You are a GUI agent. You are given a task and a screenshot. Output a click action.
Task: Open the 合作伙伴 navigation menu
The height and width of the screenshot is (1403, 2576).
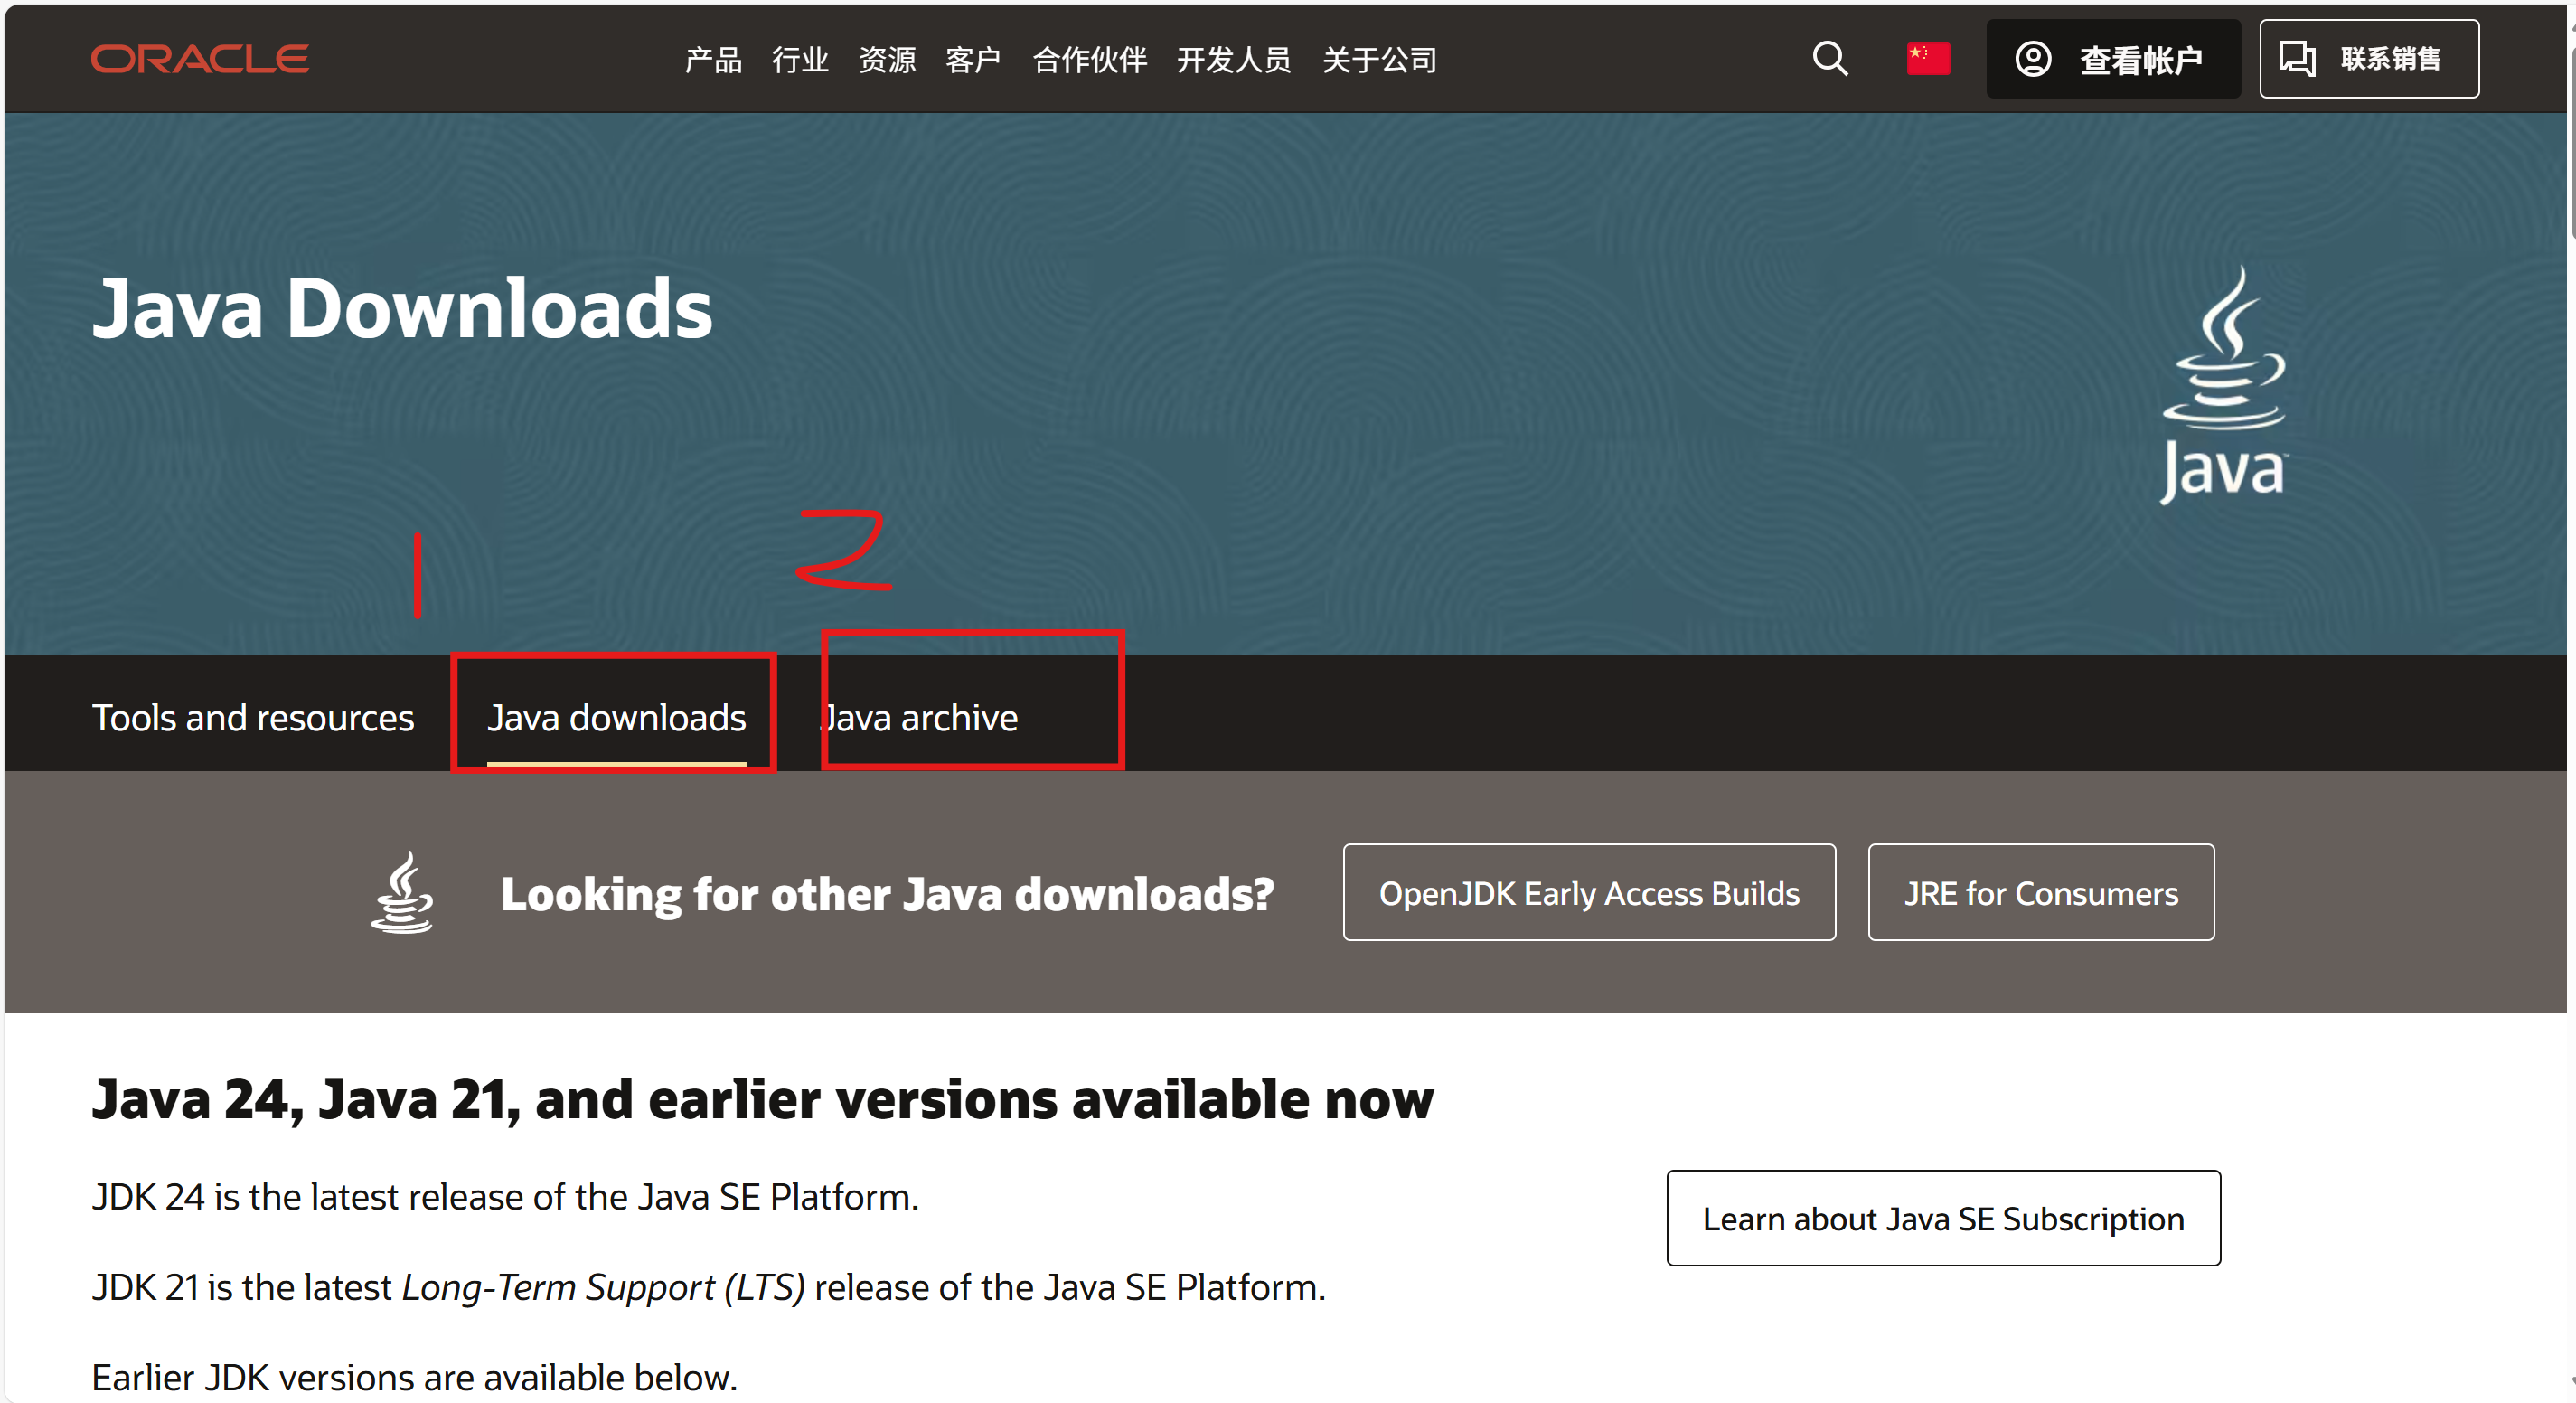[x=1089, y=60]
